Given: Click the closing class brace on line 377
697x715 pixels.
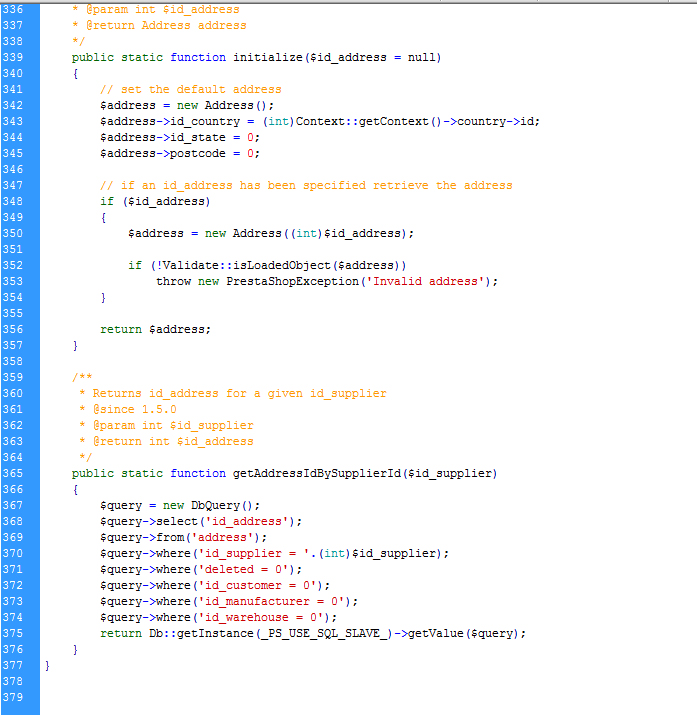Looking at the screenshot, I should pyautogui.click(x=47, y=665).
